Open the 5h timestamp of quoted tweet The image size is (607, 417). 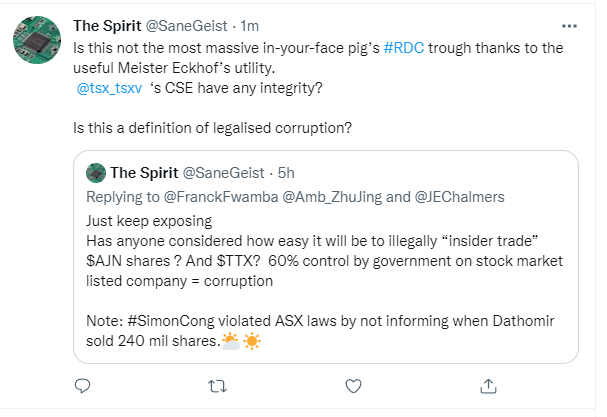click(286, 173)
